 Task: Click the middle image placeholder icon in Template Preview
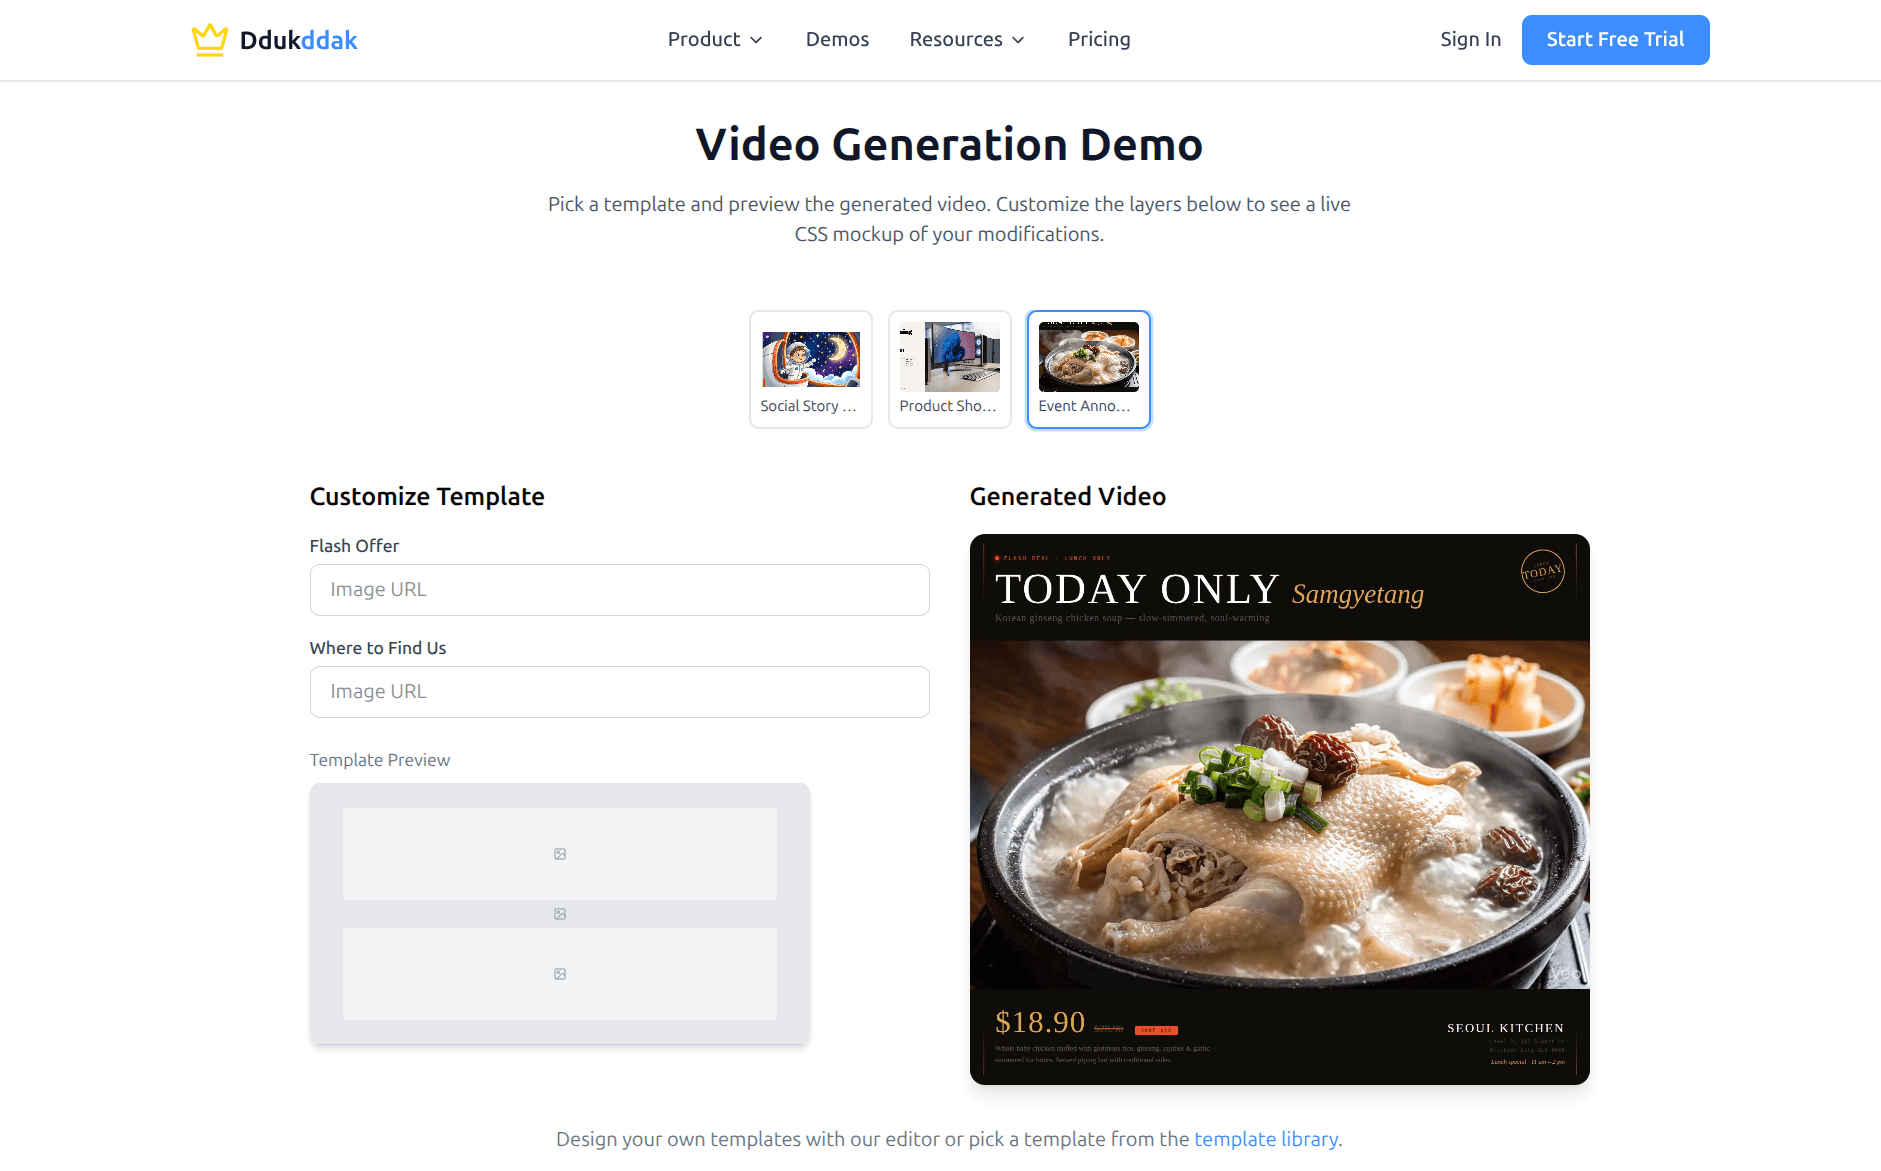(x=559, y=913)
